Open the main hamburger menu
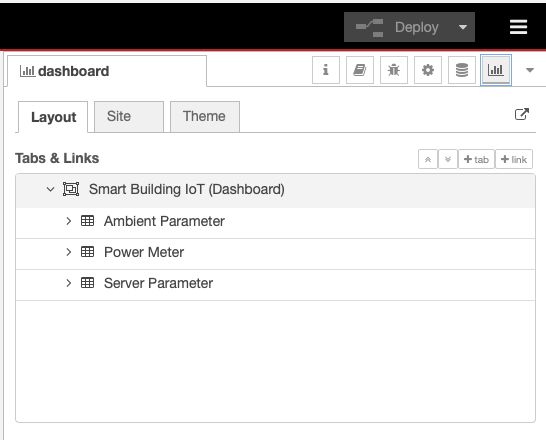 tap(518, 27)
